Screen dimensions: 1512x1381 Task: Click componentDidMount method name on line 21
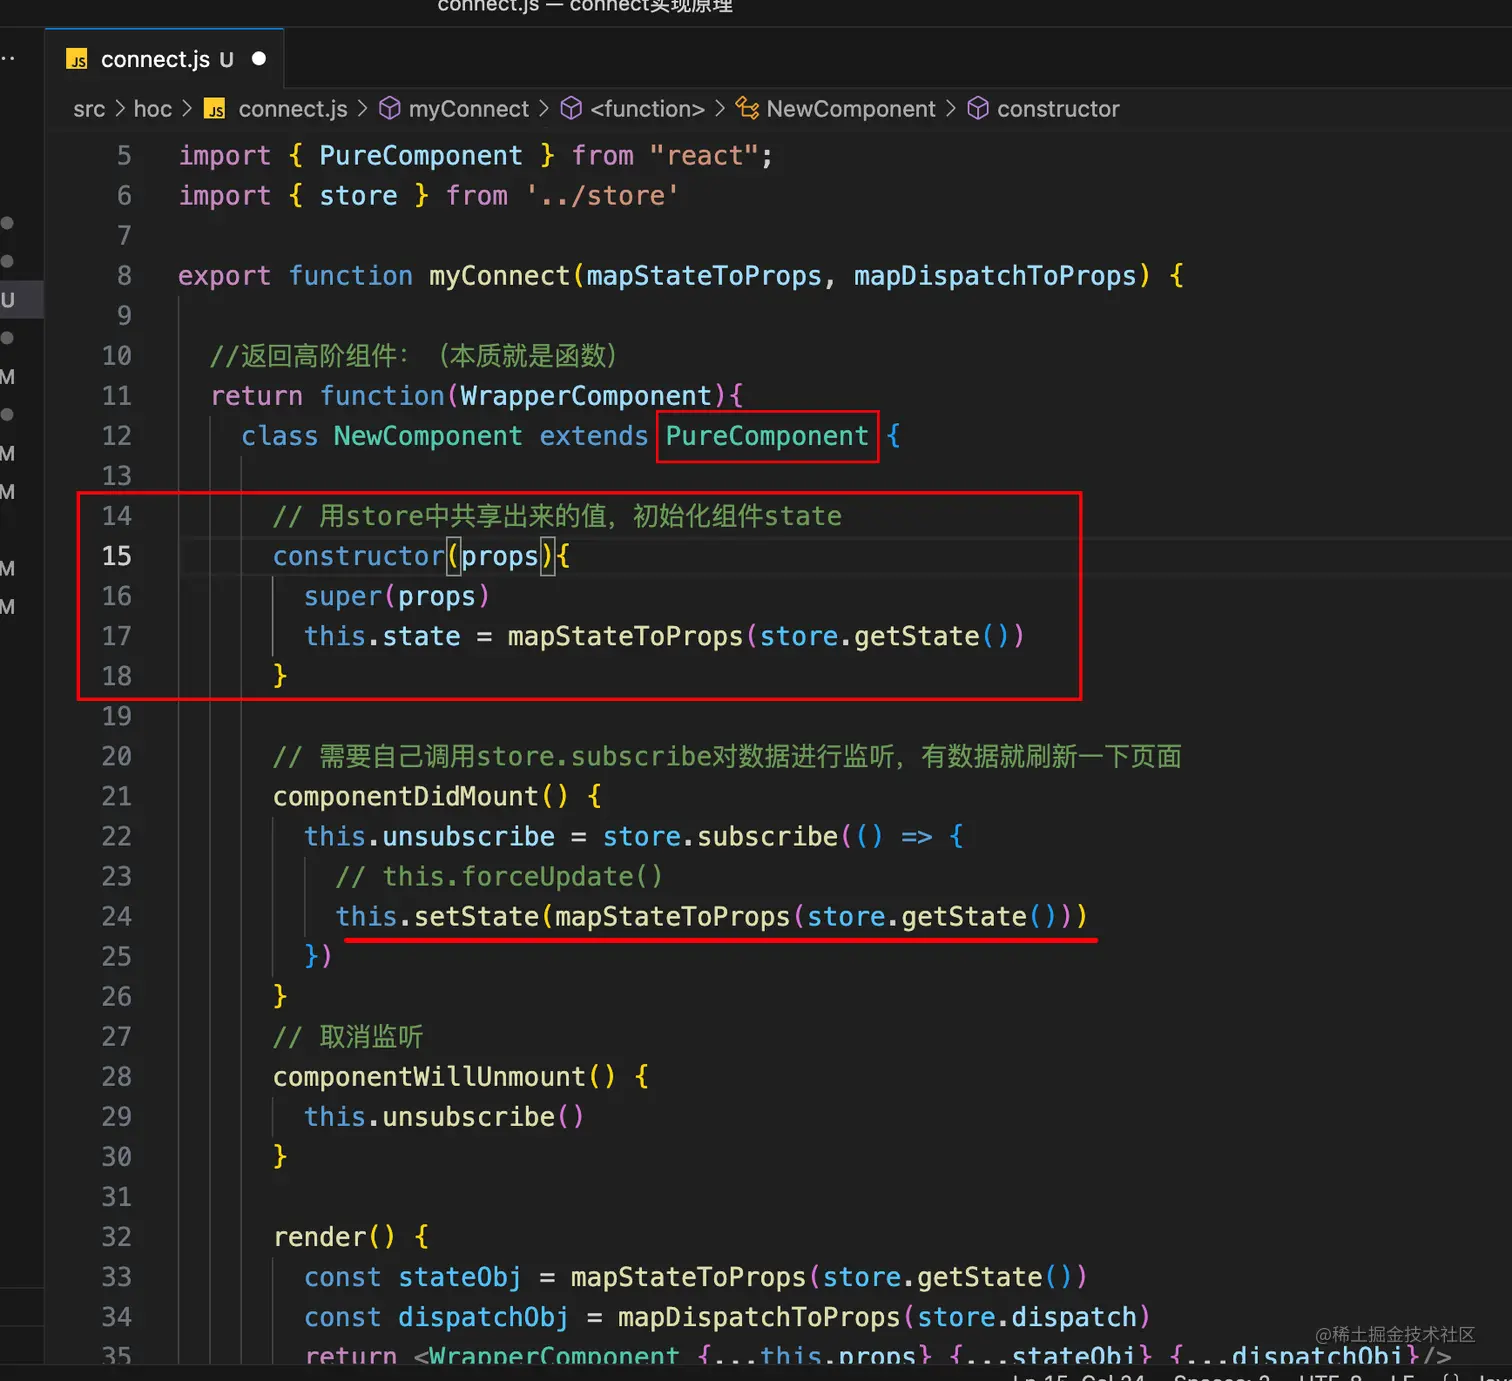(x=406, y=796)
